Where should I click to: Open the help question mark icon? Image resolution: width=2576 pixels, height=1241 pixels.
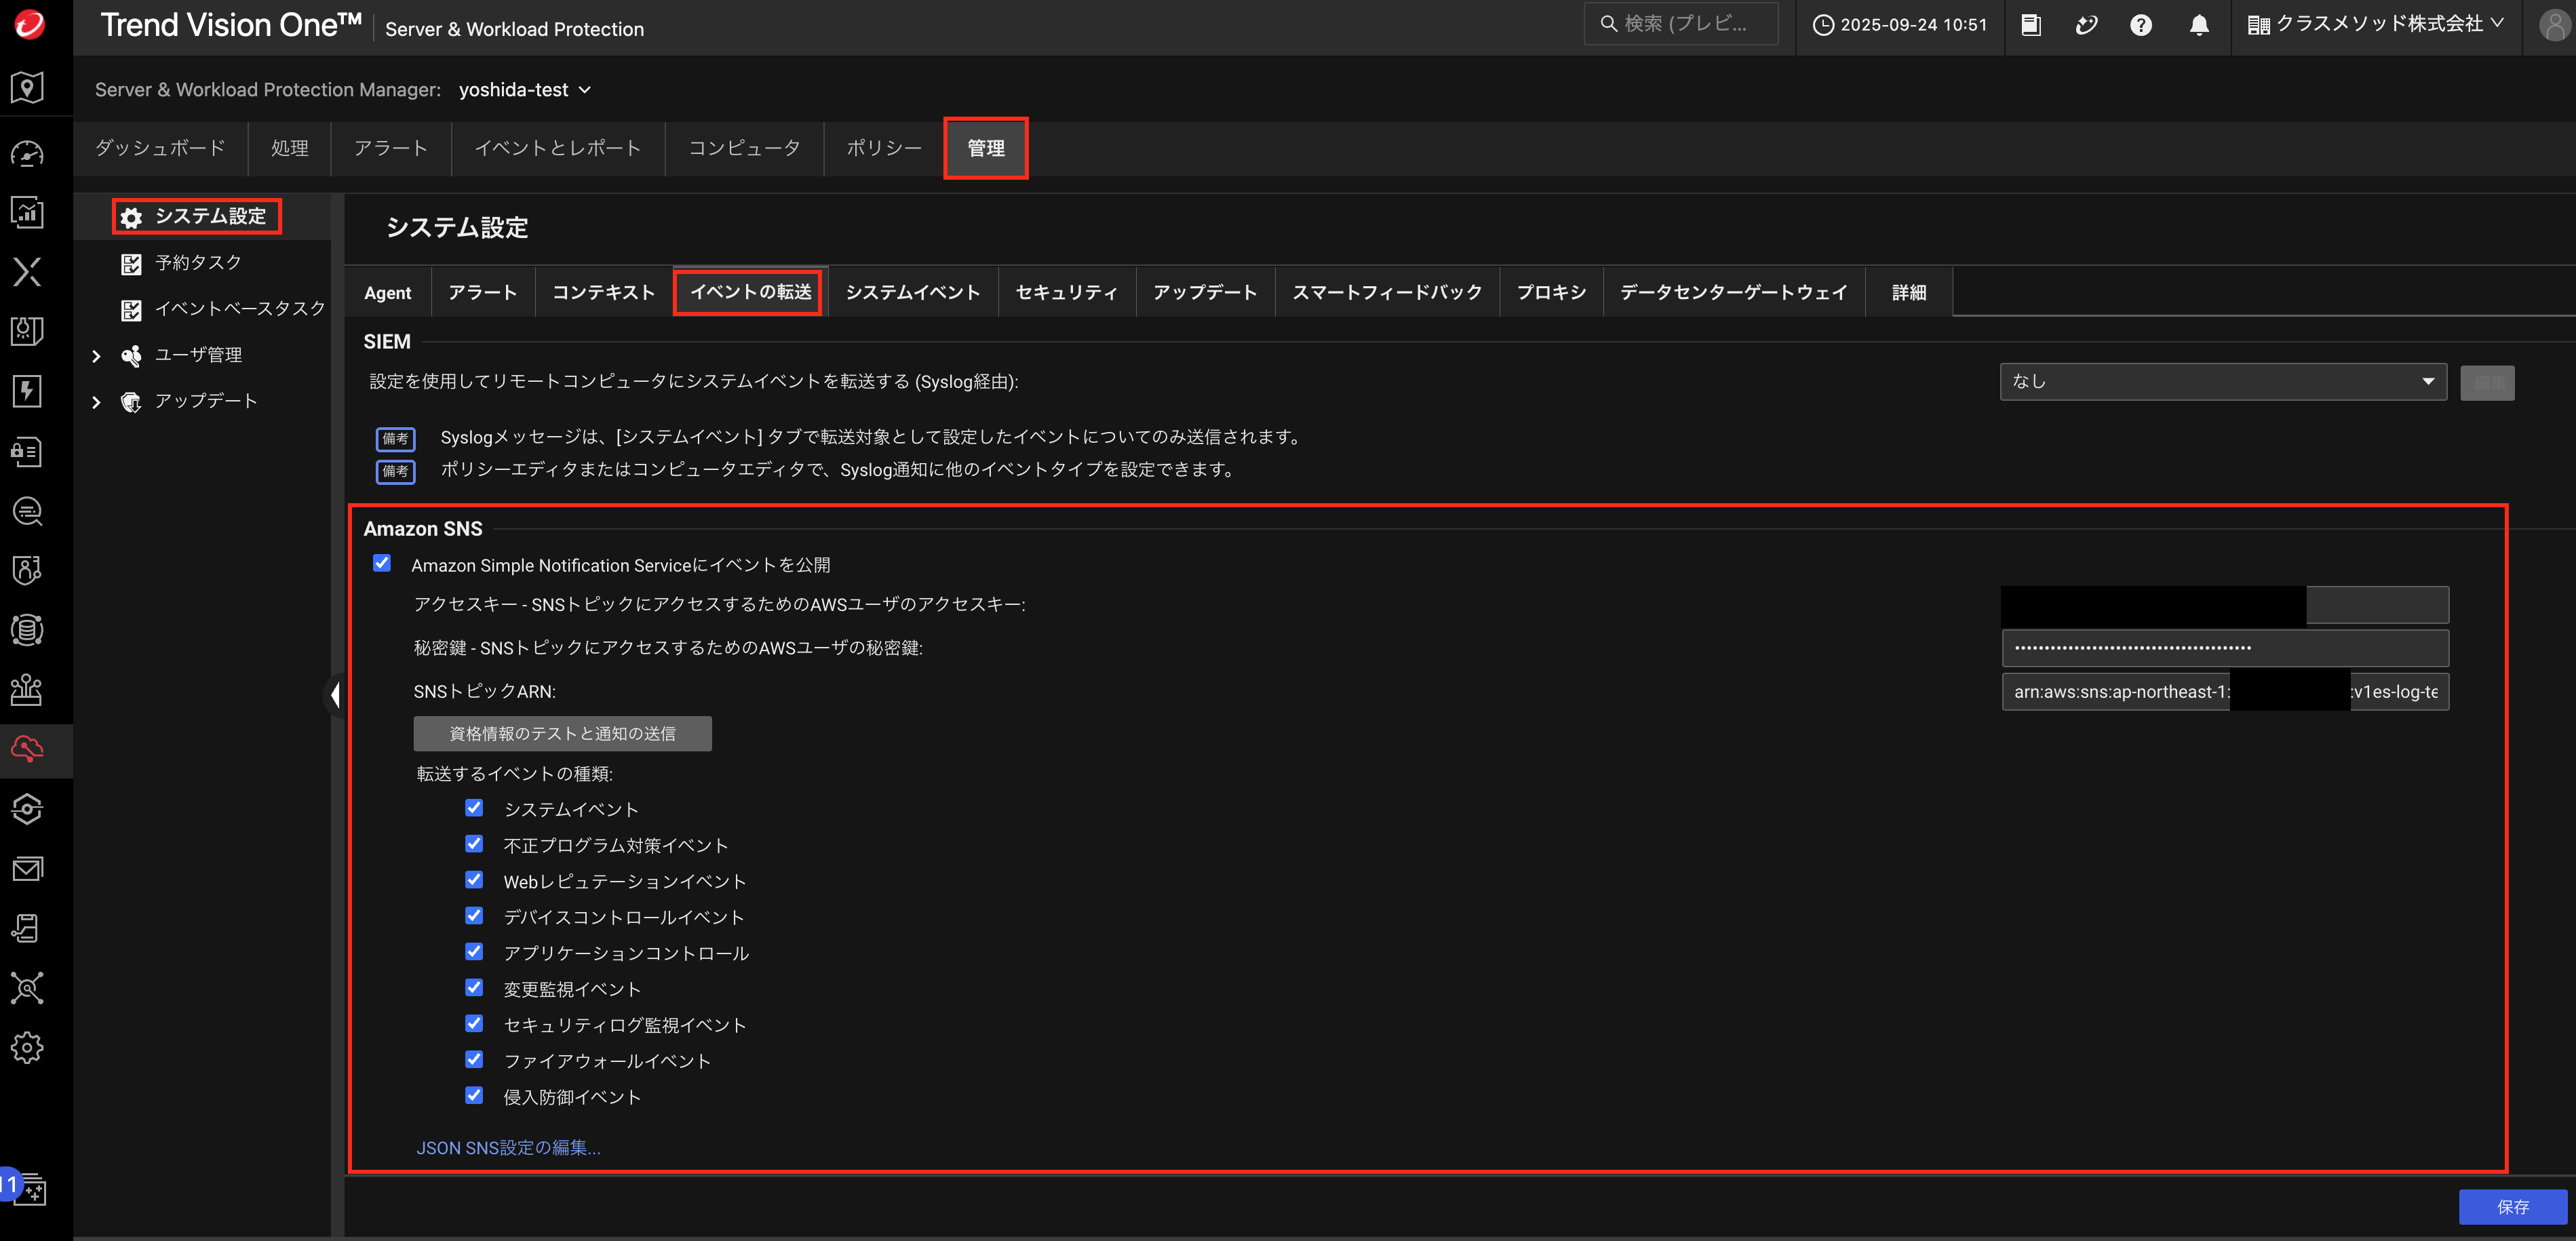point(2141,25)
